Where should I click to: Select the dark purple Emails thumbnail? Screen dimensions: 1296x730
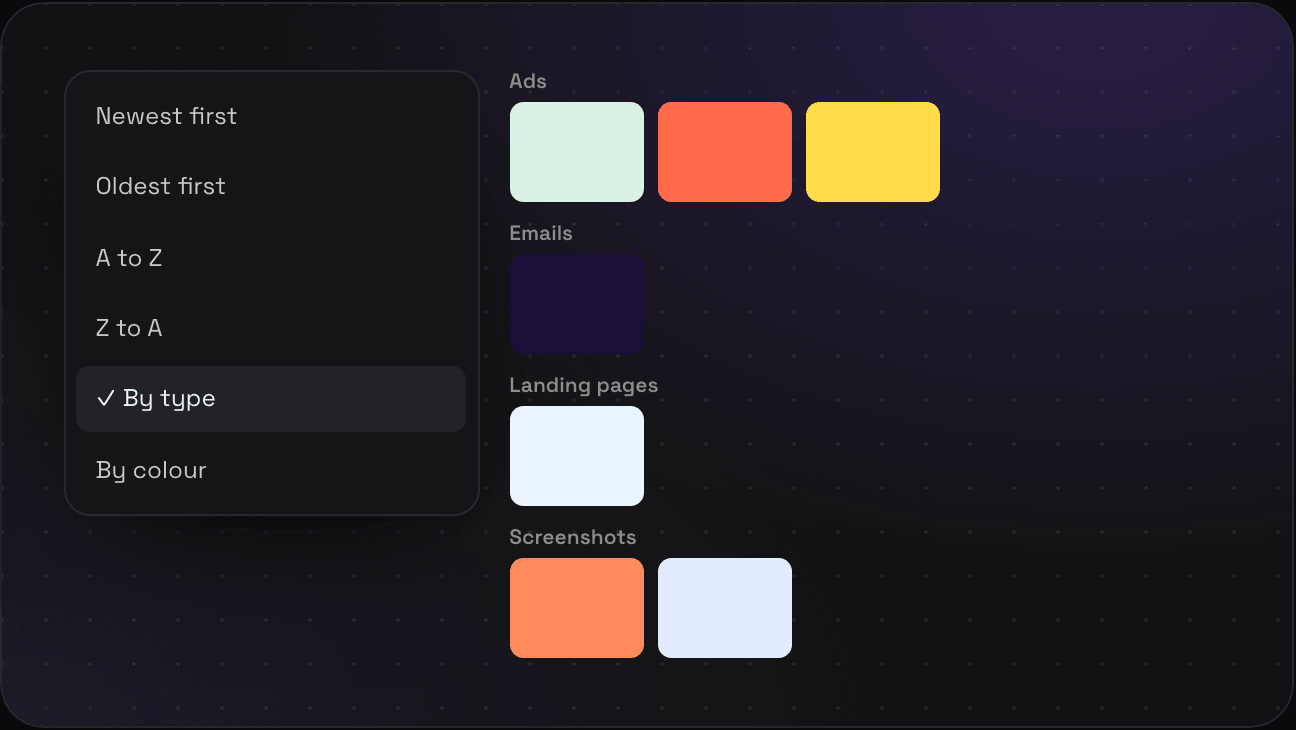click(577, 304)
